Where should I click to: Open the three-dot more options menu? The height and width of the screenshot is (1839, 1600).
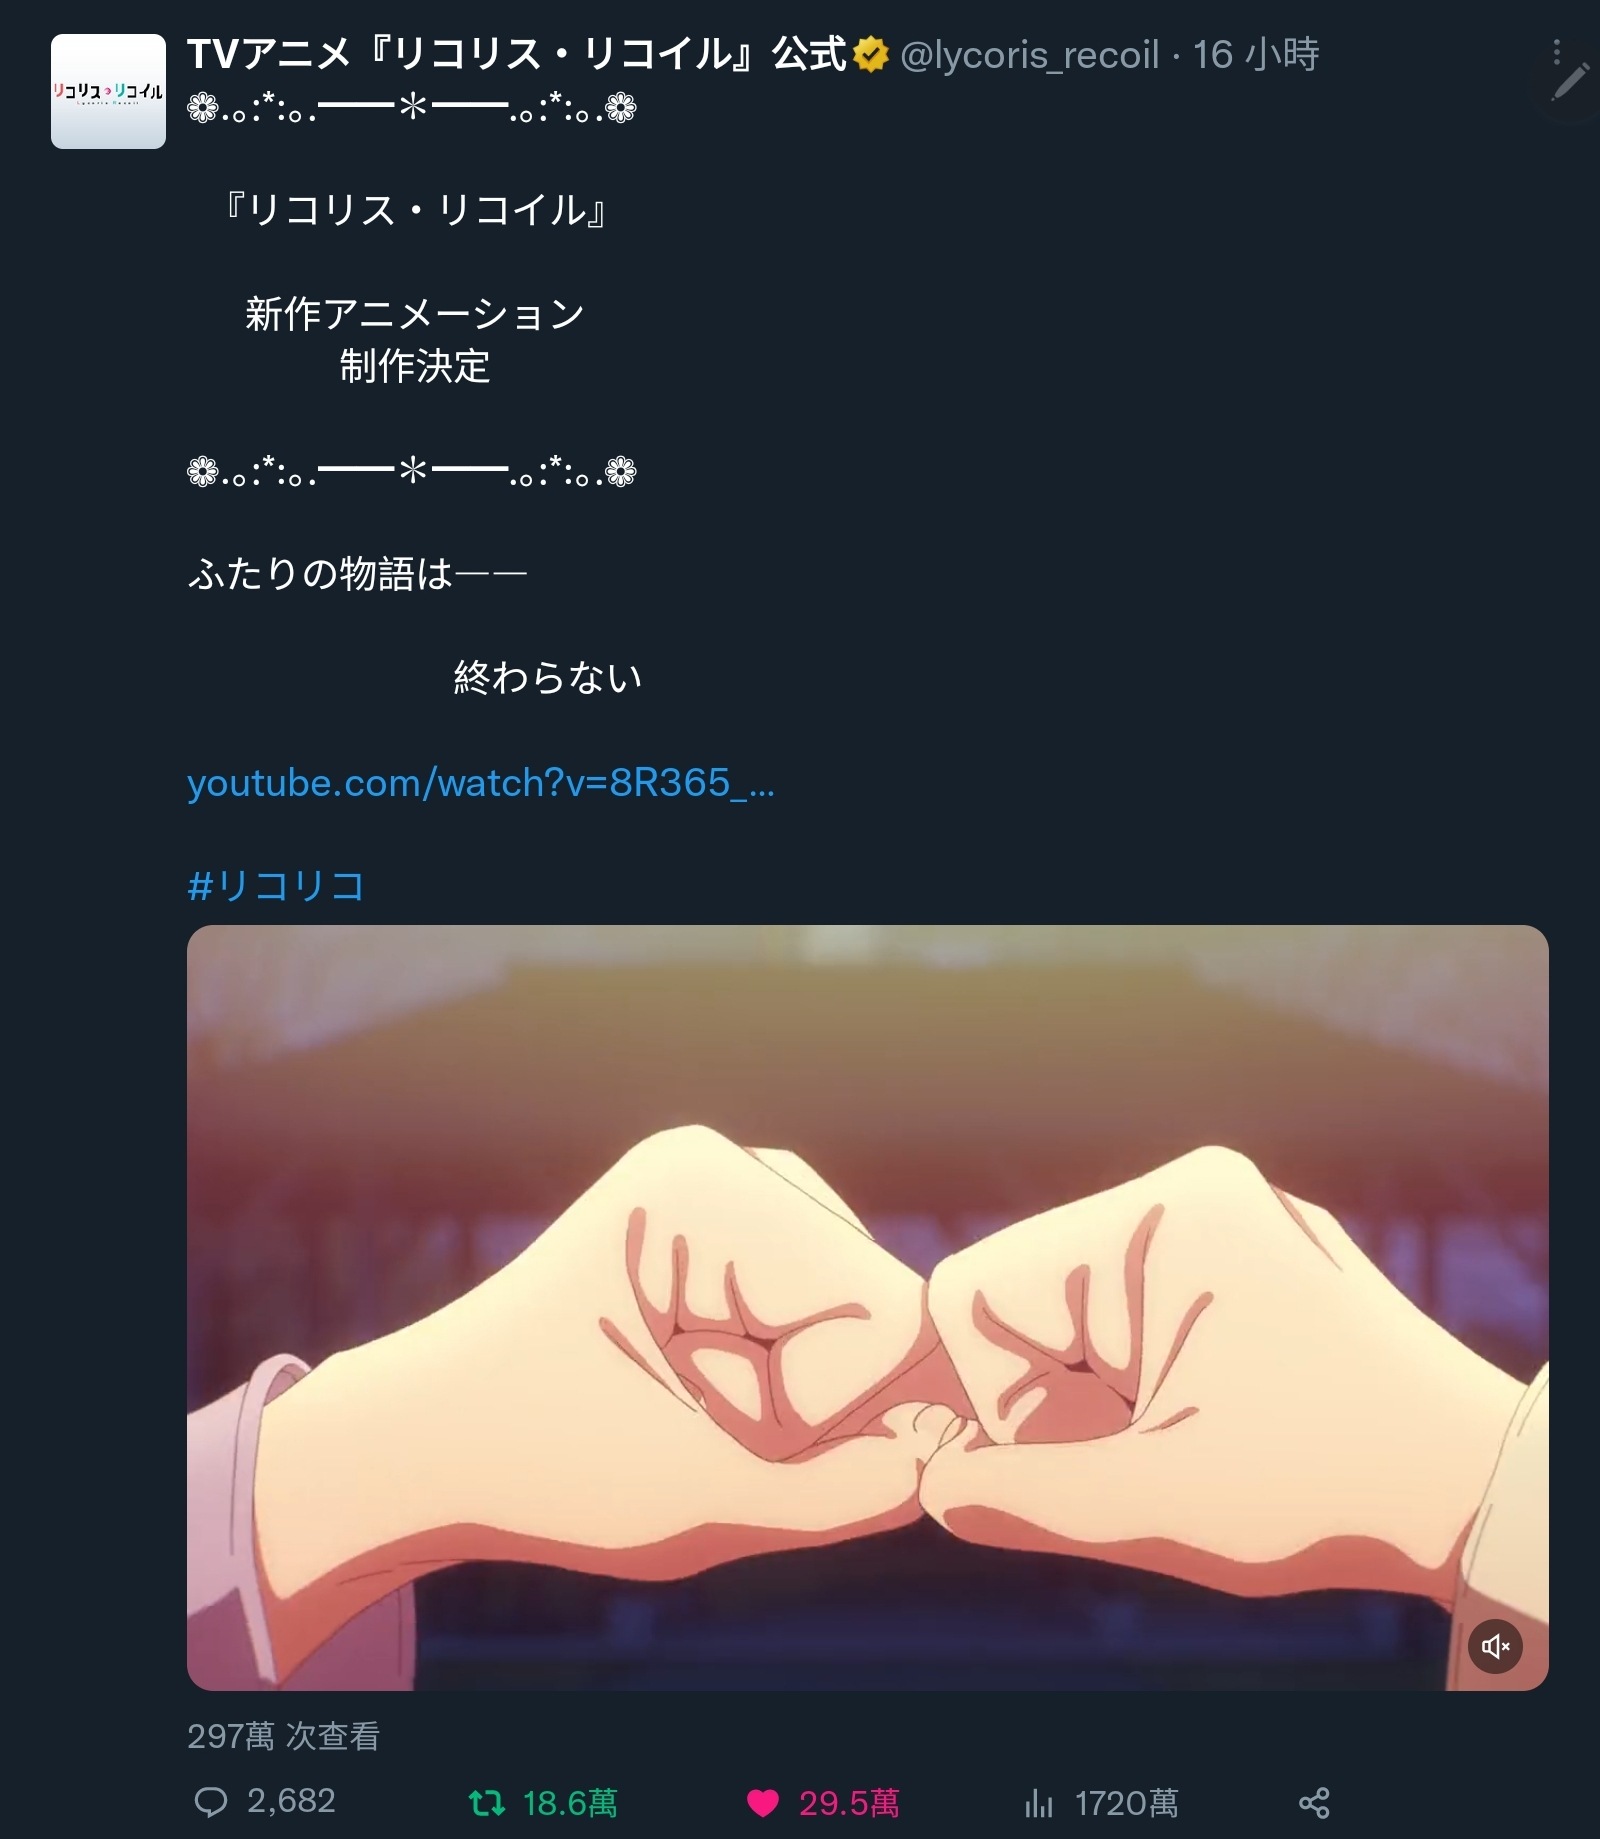(x=1556, y=52)
